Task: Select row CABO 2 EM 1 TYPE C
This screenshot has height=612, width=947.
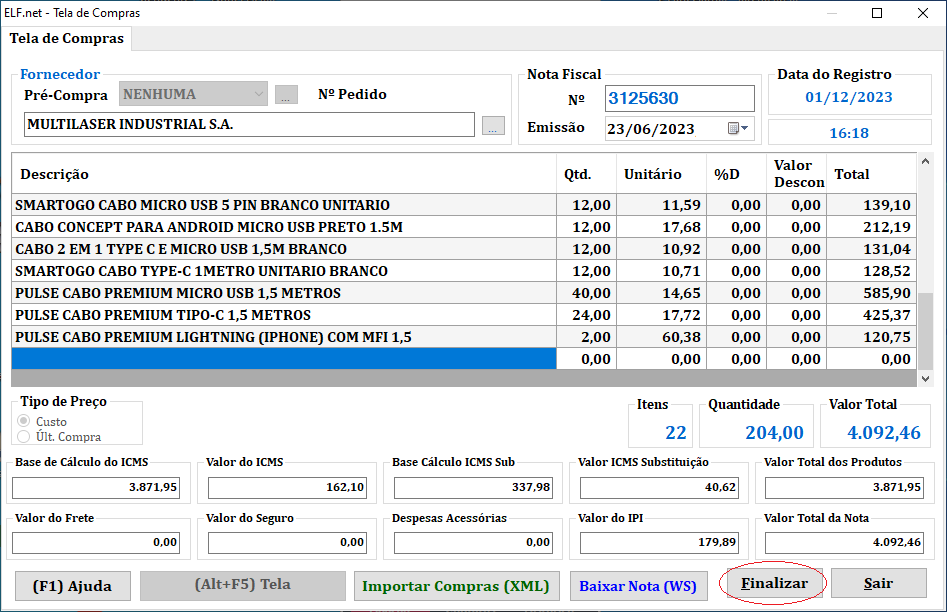Action: point(464,249)
